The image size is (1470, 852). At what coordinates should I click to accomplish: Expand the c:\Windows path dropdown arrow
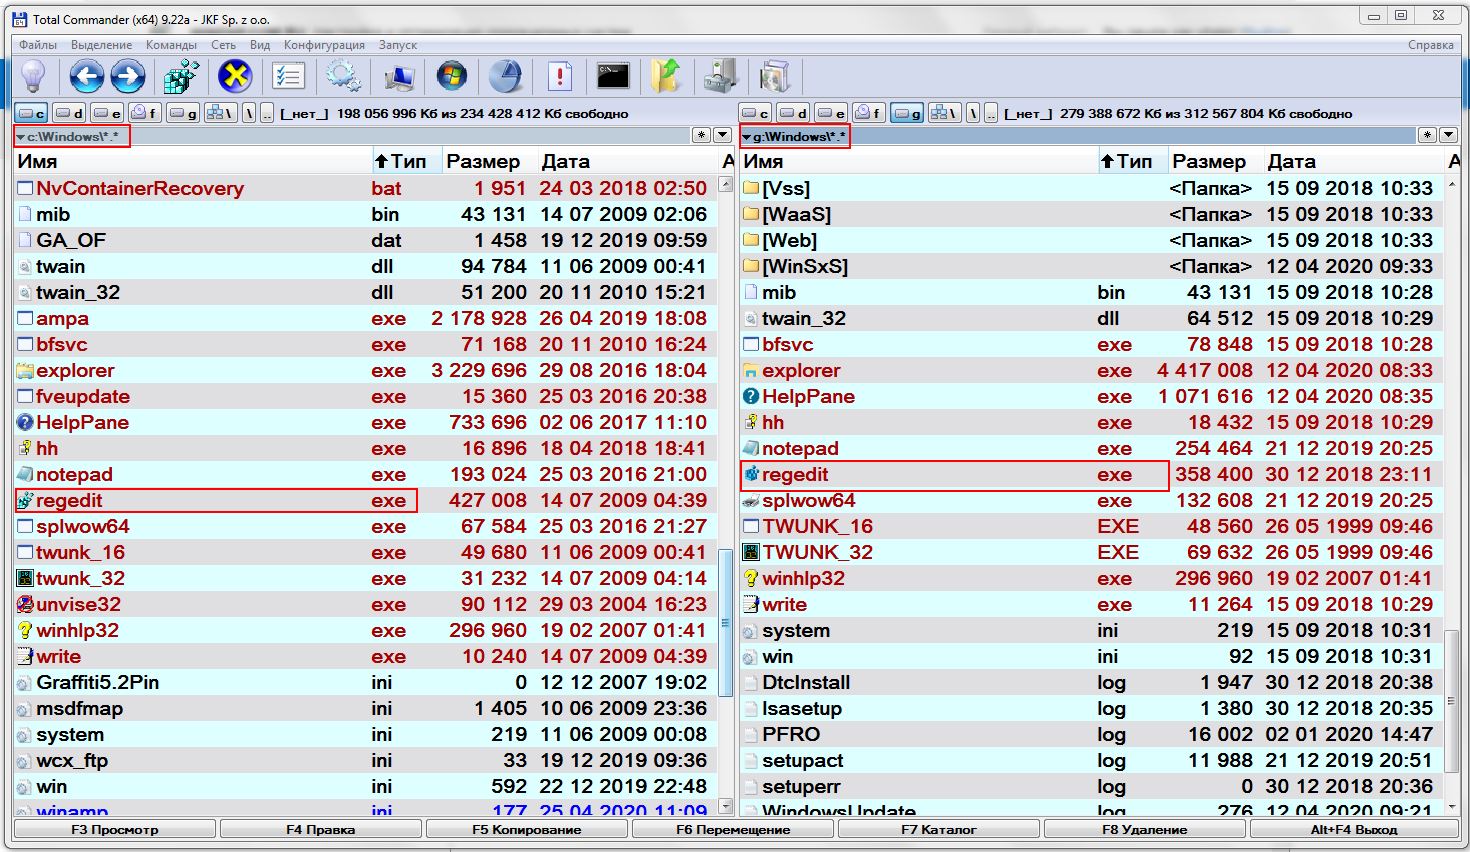click(x=21, y=137)
